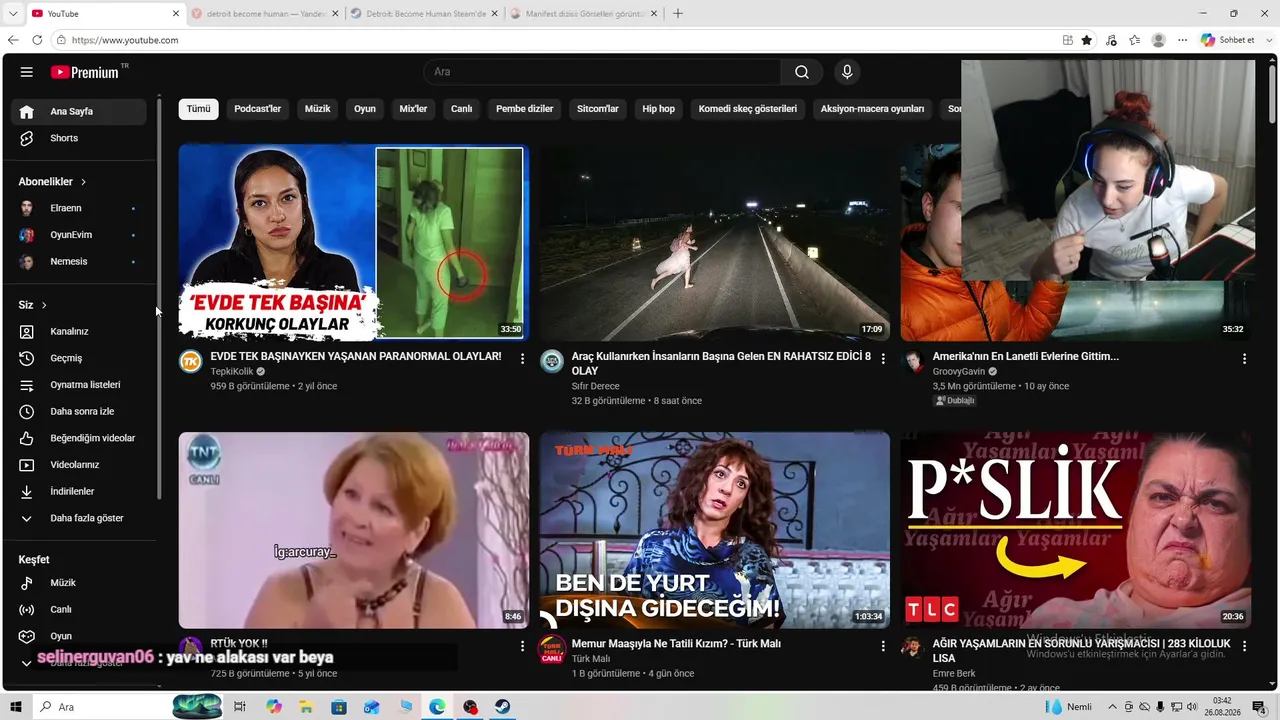
Task: Open the Steam icon in the taskbar
Action: click(x=502, y=707)
